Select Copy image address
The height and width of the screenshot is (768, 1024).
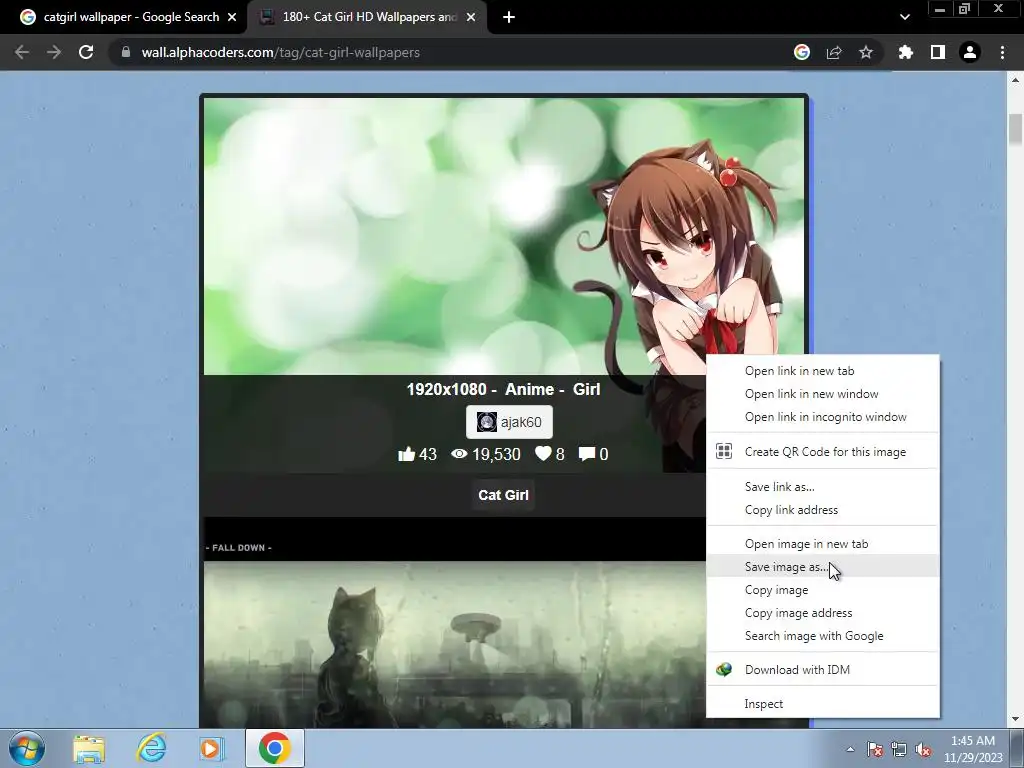tap(823, 613)
